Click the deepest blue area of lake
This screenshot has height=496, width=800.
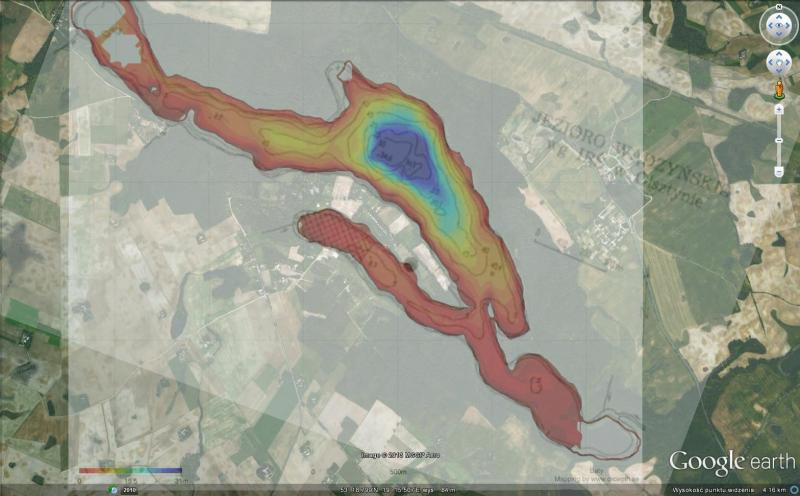click(x=400, y=152)
